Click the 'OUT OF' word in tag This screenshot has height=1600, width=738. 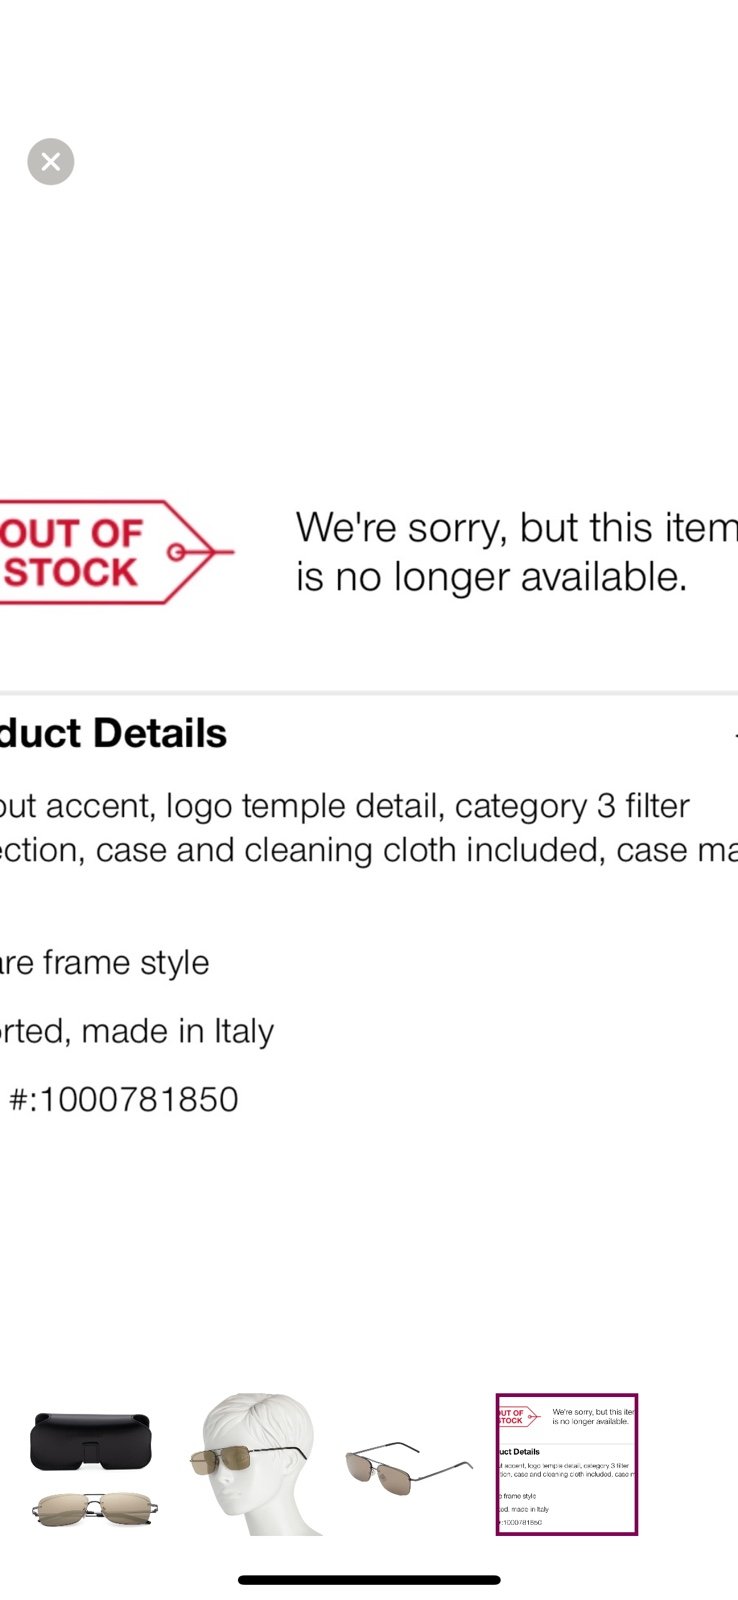(x=72, y=533)
